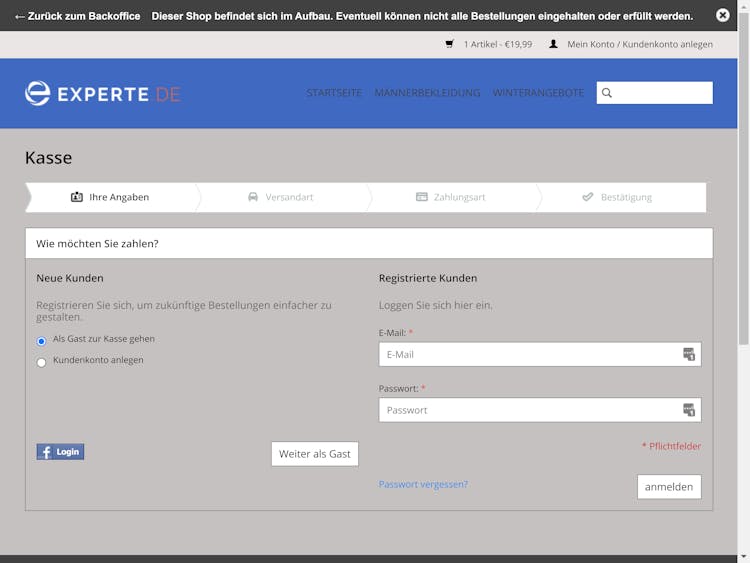Click the anmelden button
Screen dimensions: 750x563
(x=669, y=487)
